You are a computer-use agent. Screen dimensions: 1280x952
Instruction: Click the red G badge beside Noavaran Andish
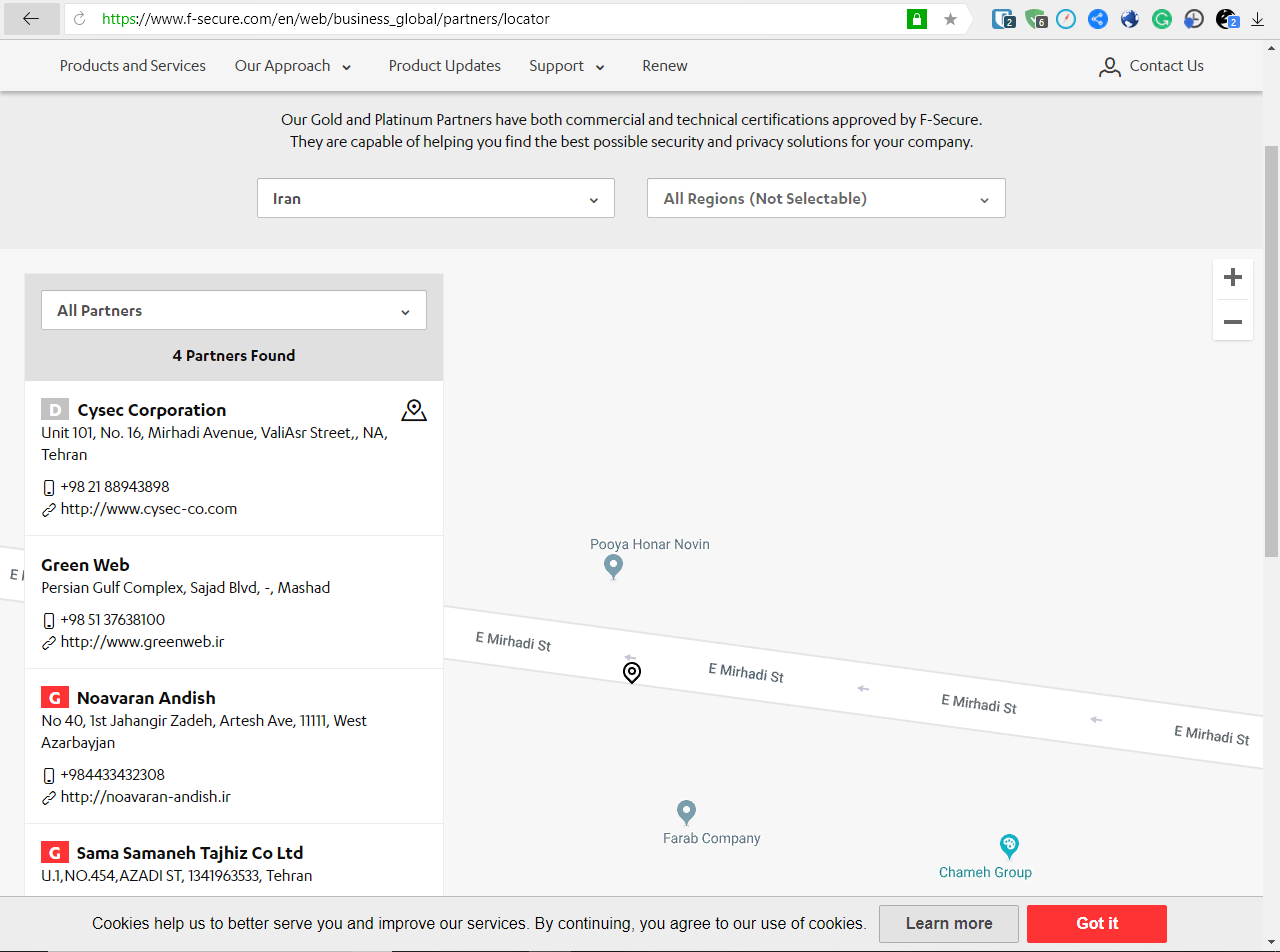pyautogui.click(x=55, y=698)
